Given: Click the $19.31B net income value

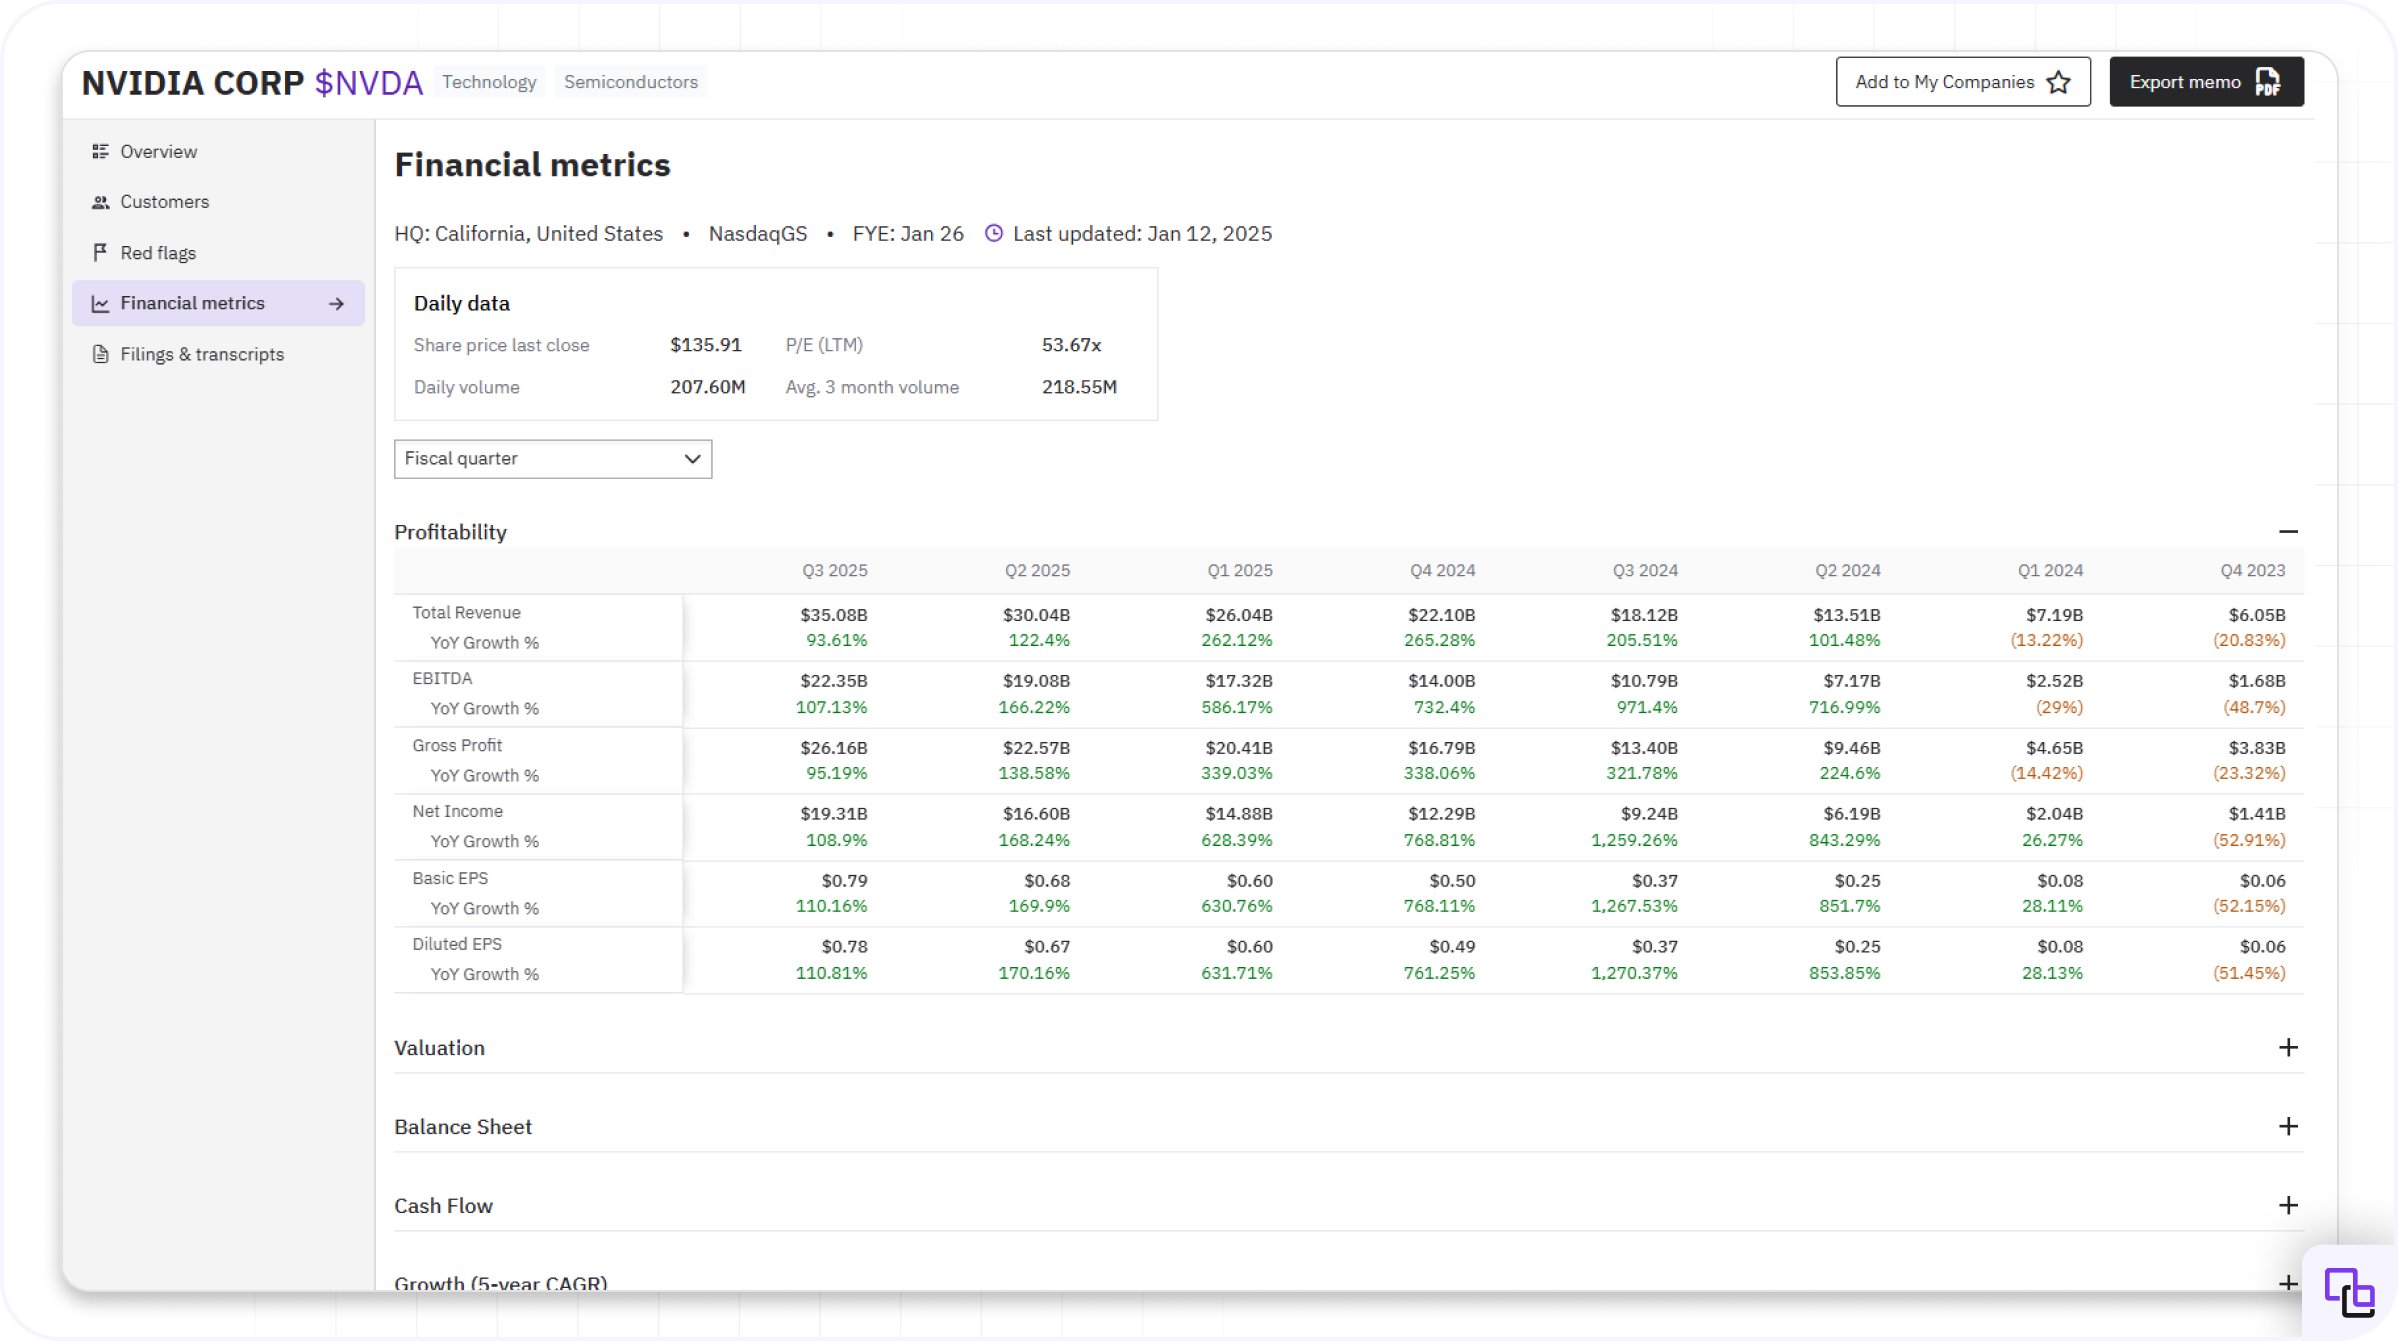Looking at the screenshot, I should 833,814.
